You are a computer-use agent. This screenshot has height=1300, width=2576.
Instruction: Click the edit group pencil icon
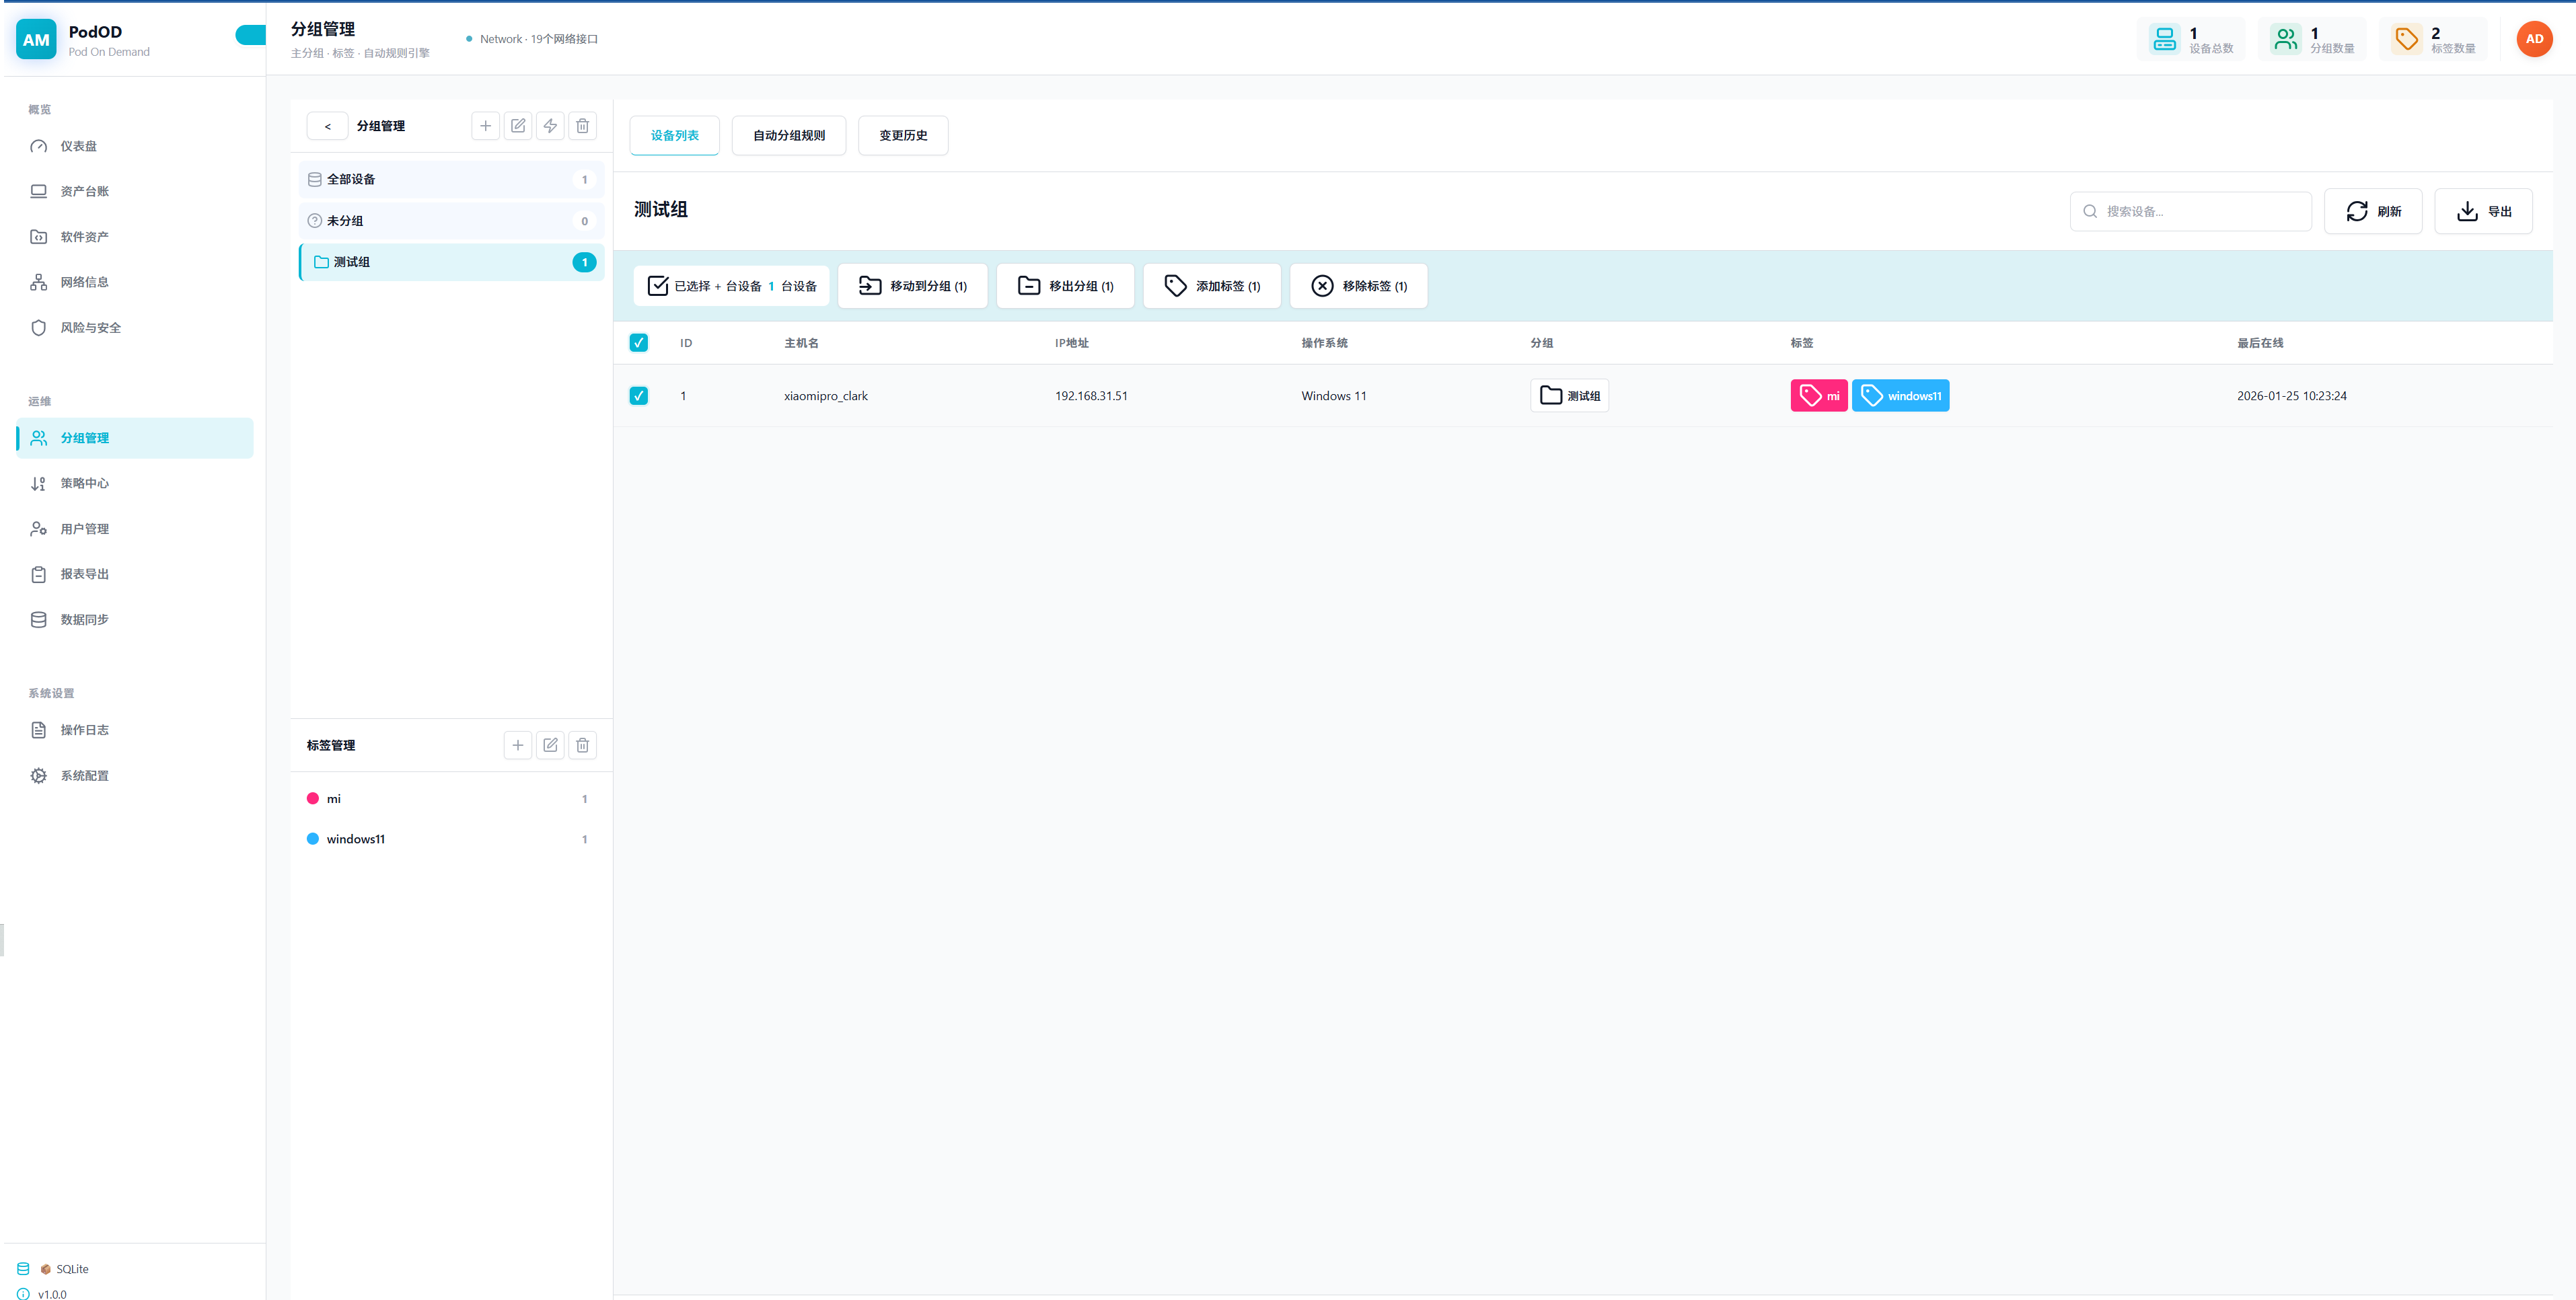pyautogui.click(x=518, y=126)
